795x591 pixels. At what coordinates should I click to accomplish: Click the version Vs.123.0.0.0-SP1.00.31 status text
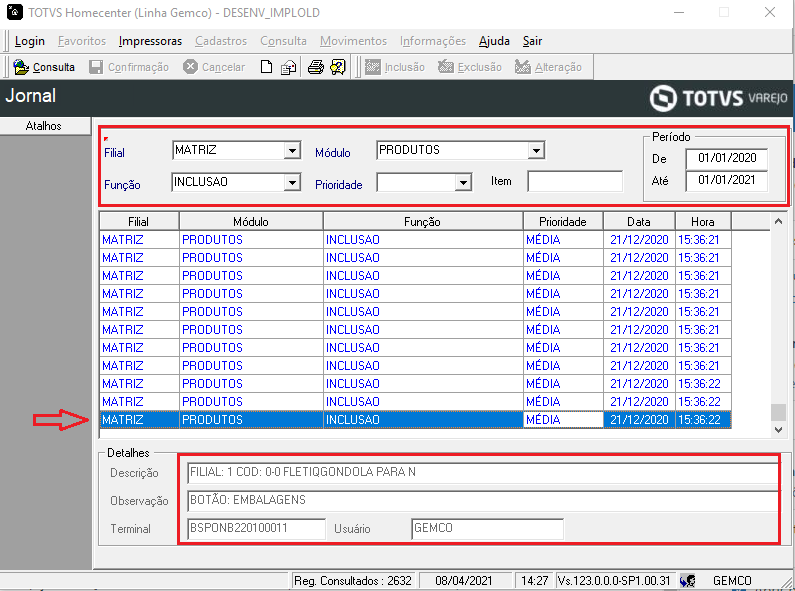(613, 581)
